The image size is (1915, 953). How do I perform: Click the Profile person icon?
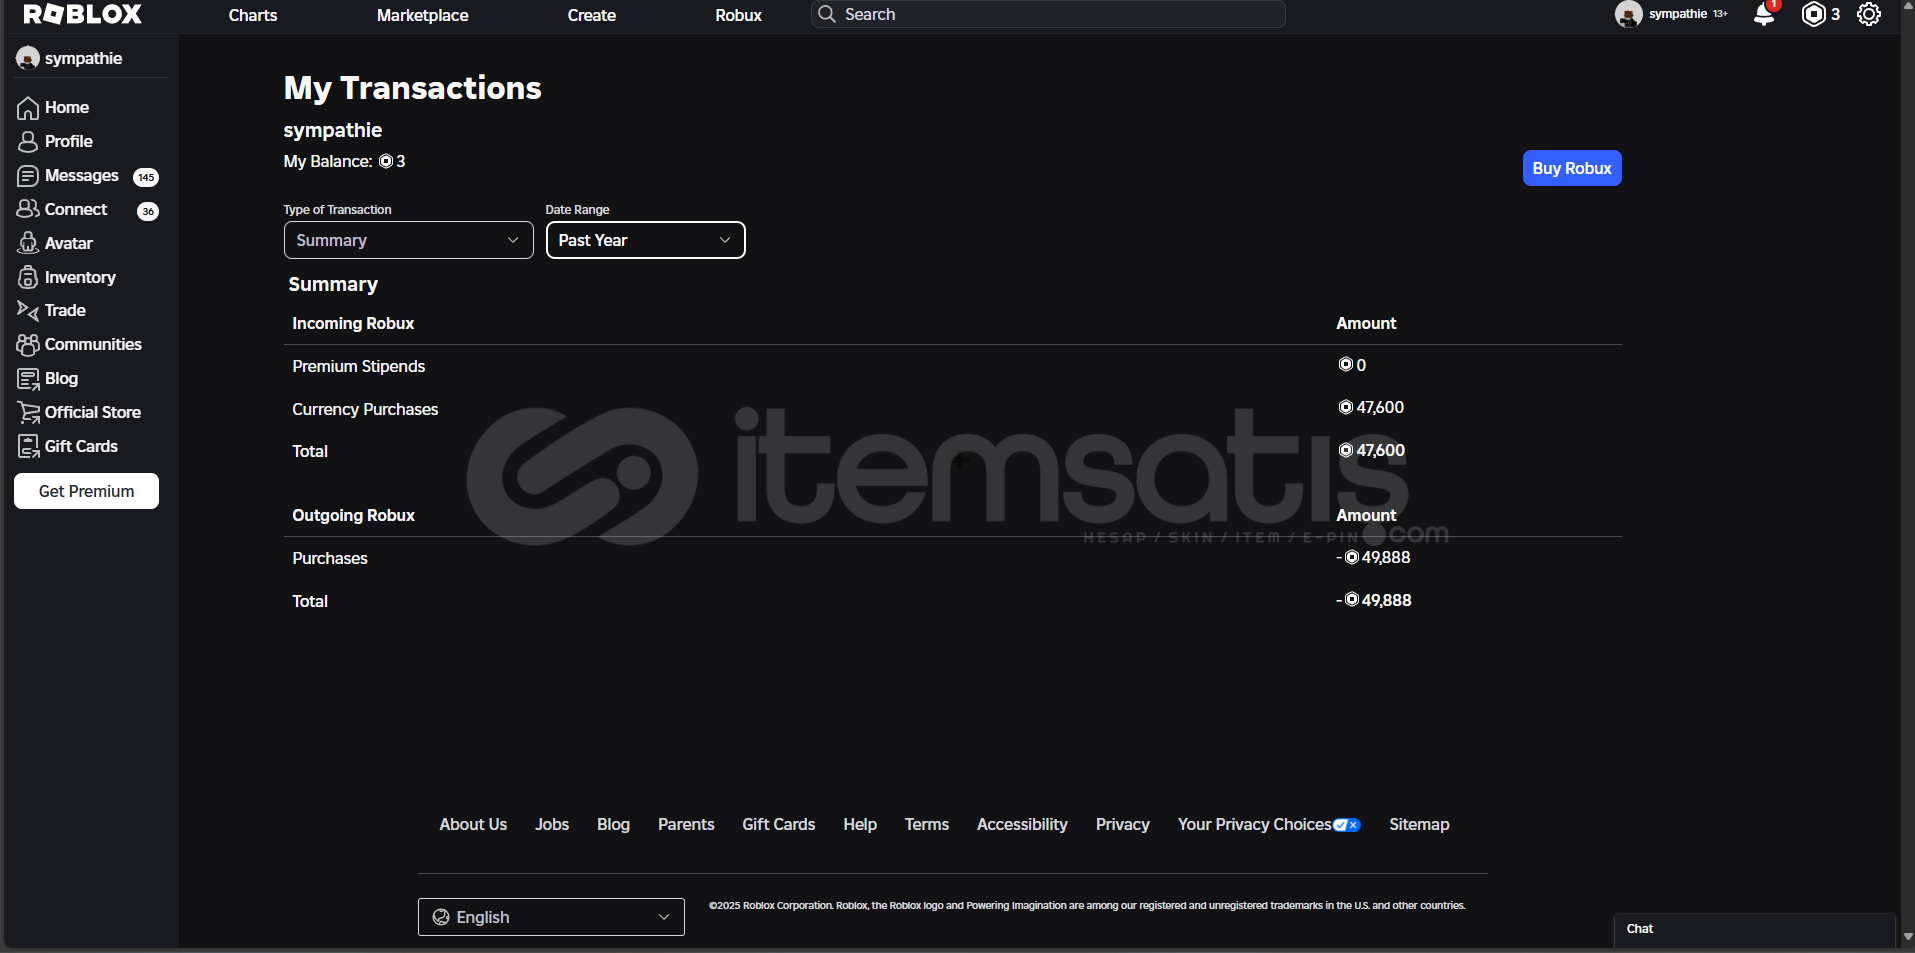(x=28, y=142)
